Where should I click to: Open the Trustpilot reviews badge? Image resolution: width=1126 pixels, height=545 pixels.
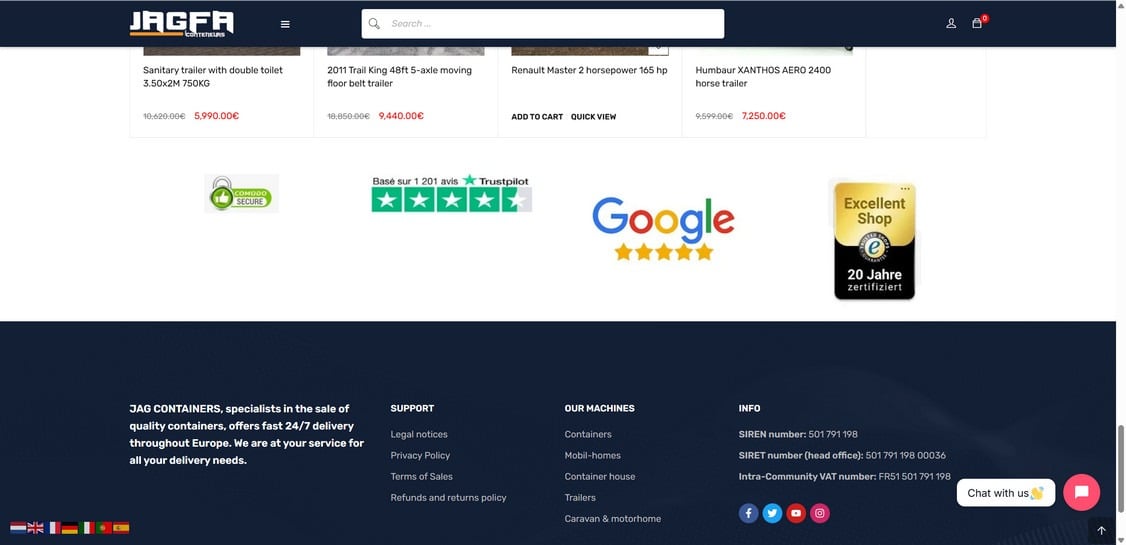coord(451,193)
